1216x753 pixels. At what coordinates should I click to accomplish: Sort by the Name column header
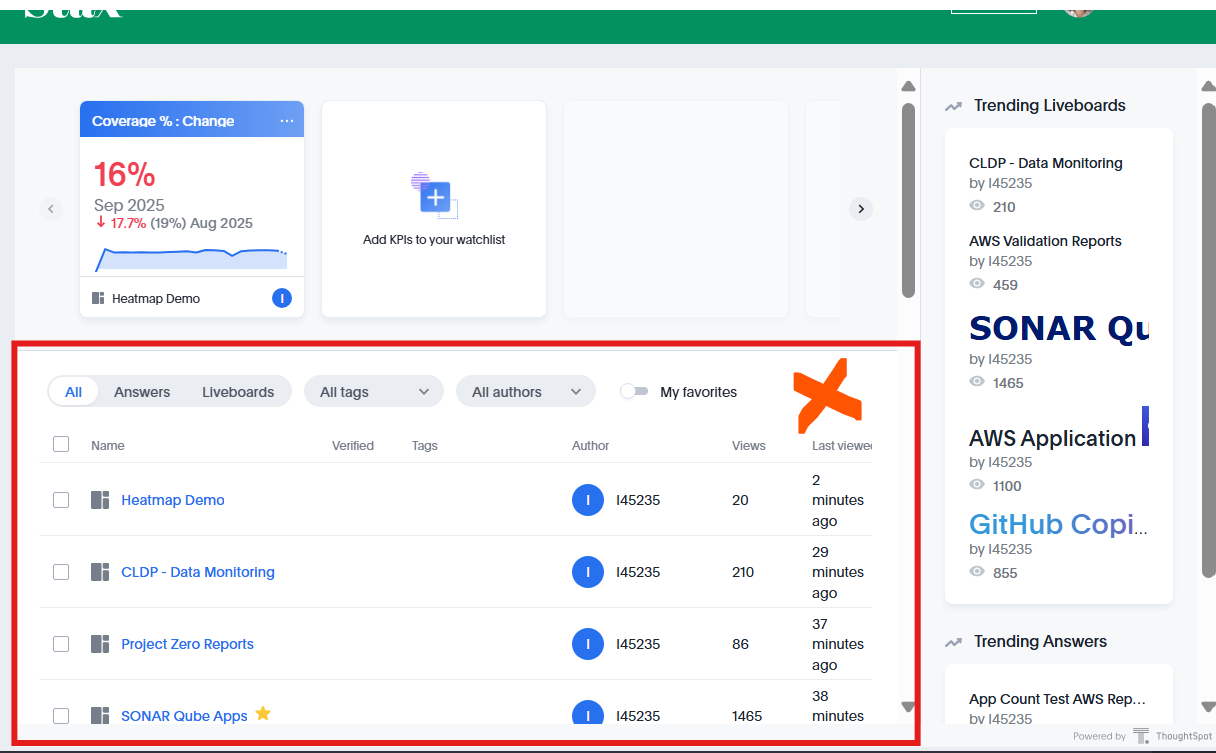[x=108, y=446]
